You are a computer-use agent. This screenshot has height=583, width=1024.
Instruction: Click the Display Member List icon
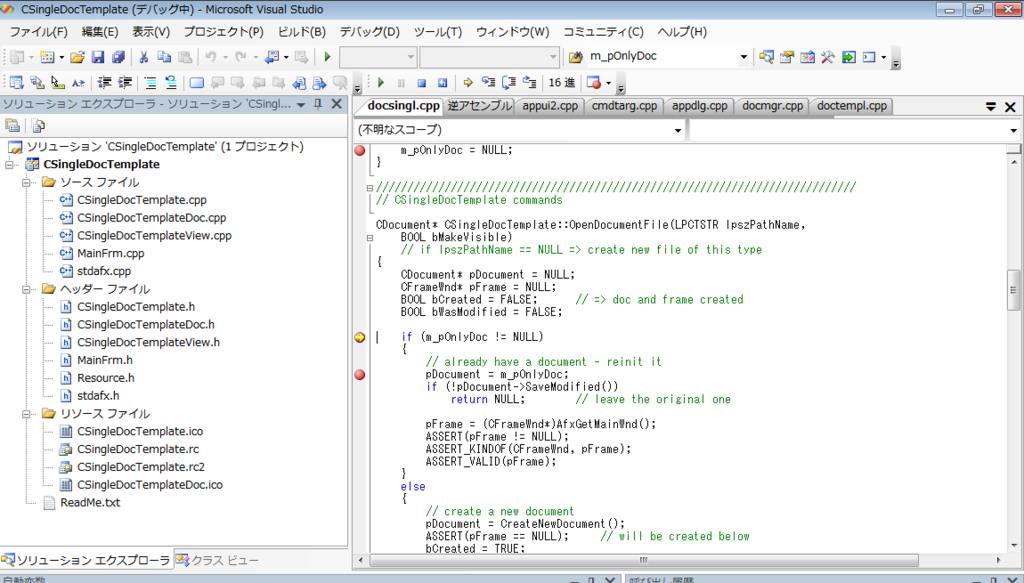pos(16,83)
